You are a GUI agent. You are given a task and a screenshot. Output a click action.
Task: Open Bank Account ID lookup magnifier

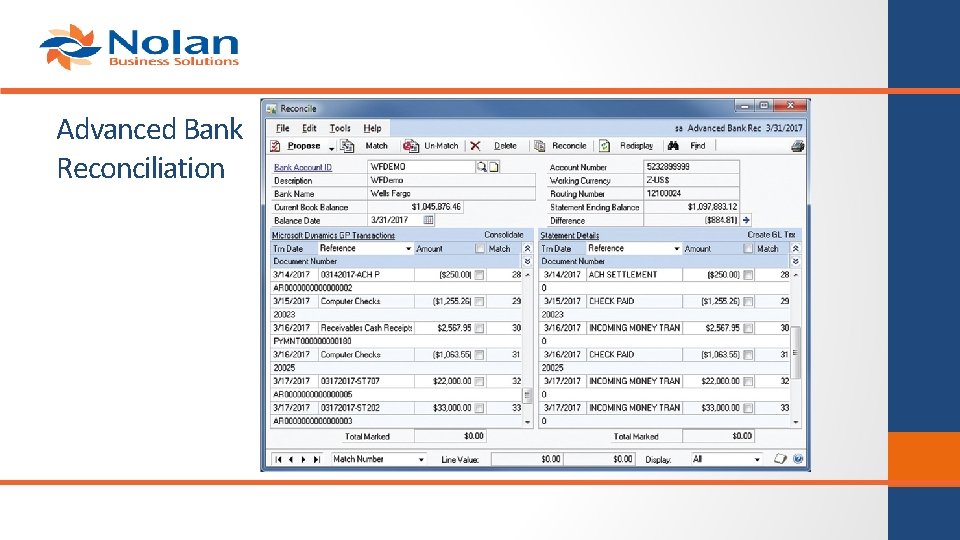pyautogui.click(x=482, y=167)
